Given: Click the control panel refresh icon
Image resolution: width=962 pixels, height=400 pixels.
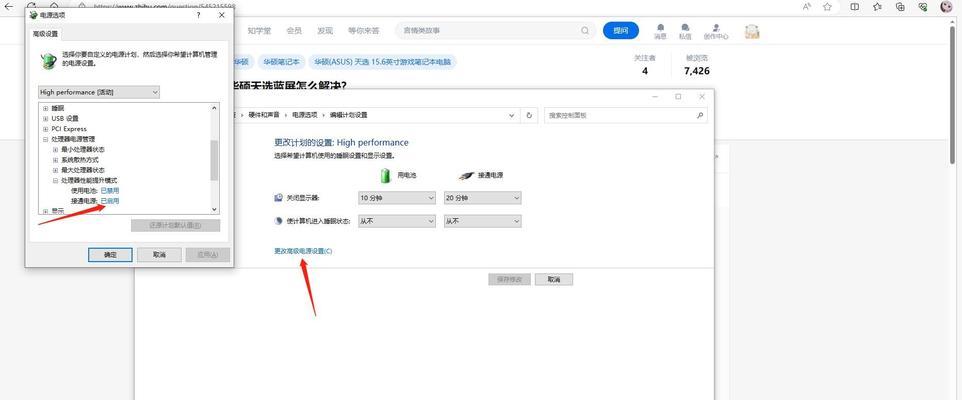Looking at the screenshot, I should (529, 115).
